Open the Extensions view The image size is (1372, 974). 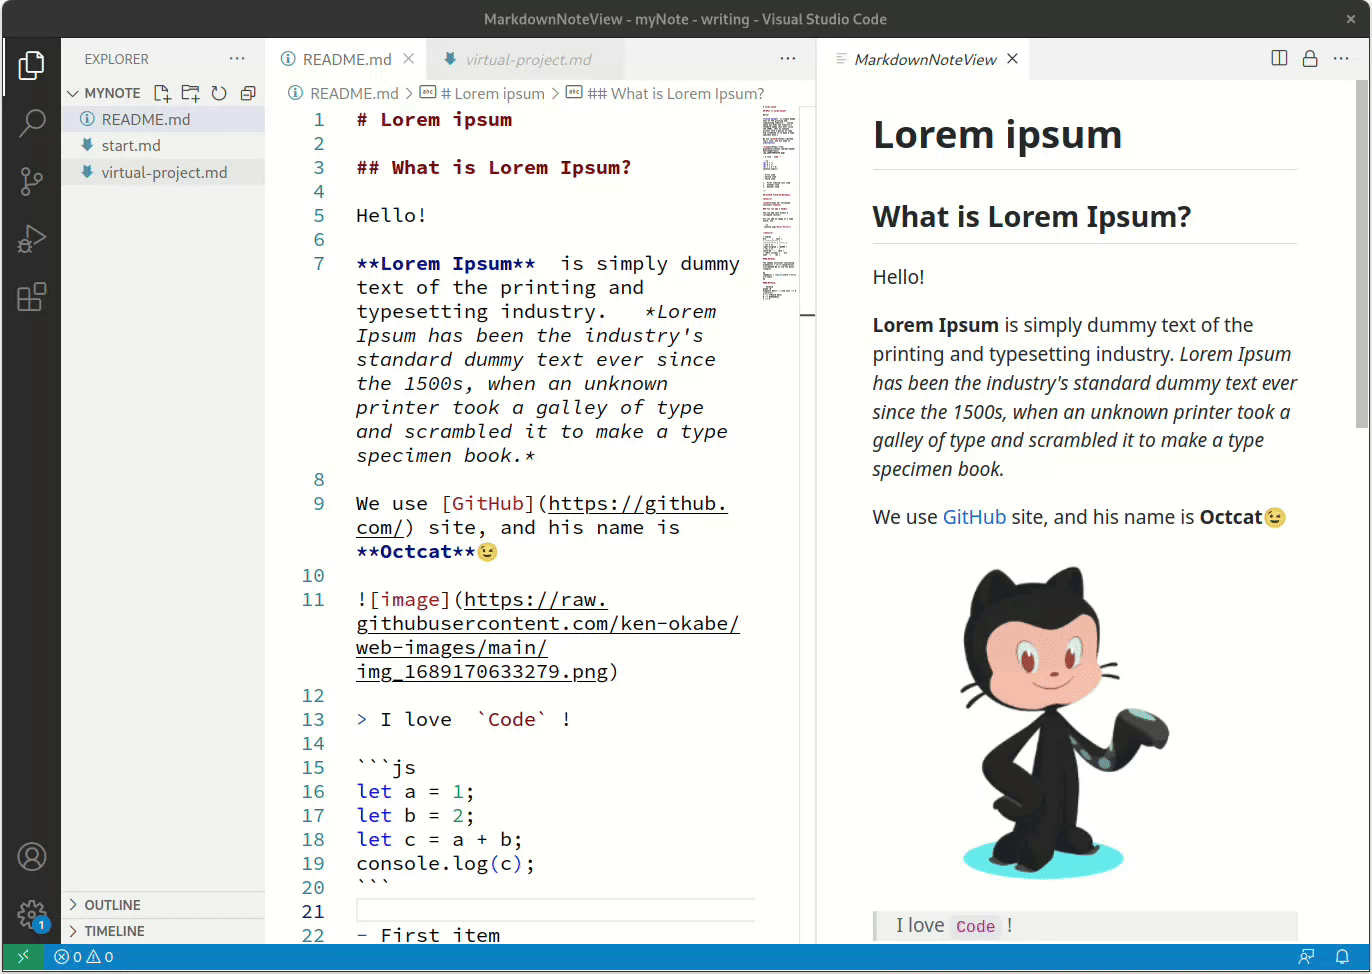point(31,297)
